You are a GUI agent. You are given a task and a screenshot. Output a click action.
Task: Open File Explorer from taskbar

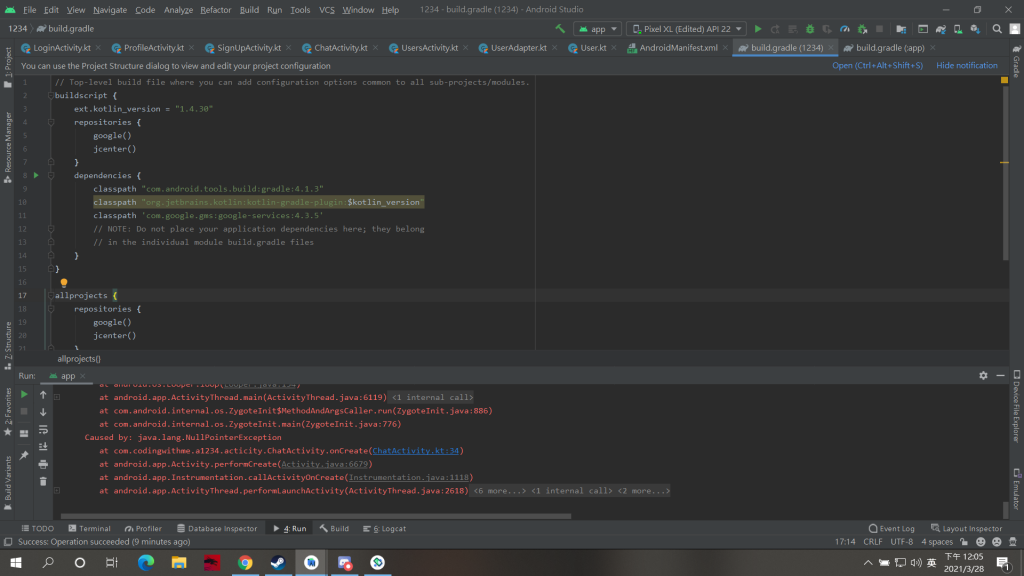tap(178, 562)
